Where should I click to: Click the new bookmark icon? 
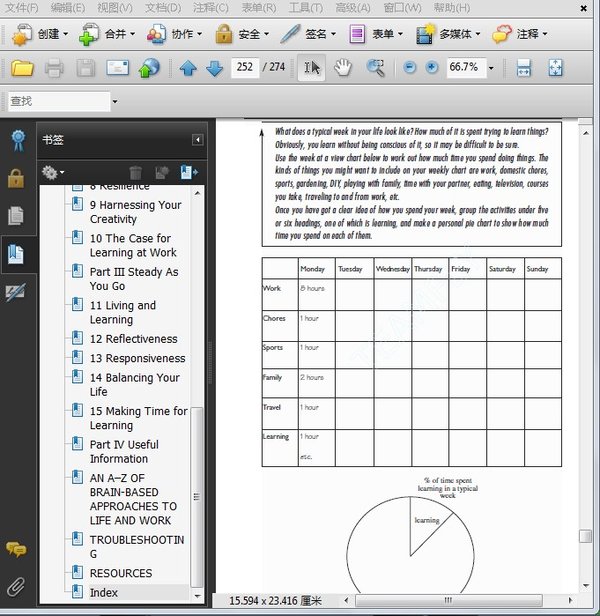pyautogui.click(x=162, y=172)
